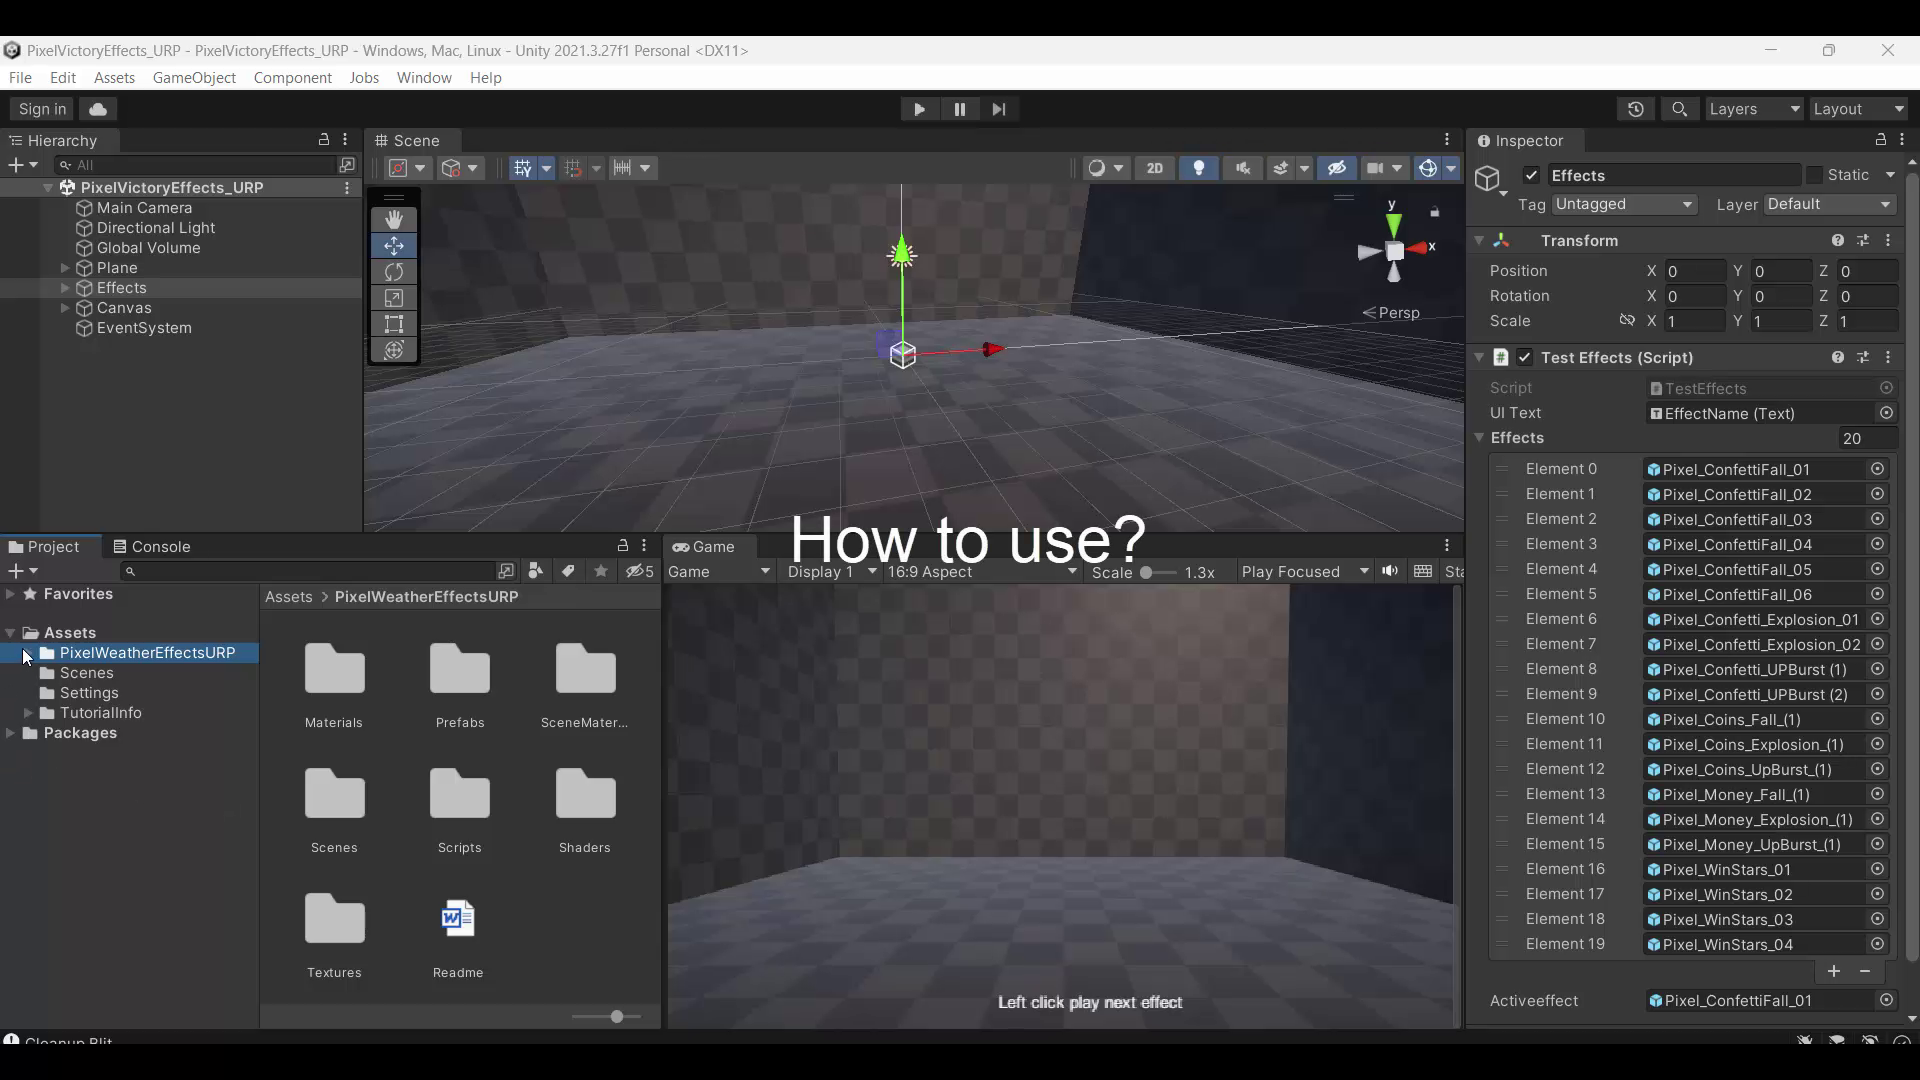1920x1080 pixels.
Task: Click the Pause button in toolbar
Action: point(960,108)
